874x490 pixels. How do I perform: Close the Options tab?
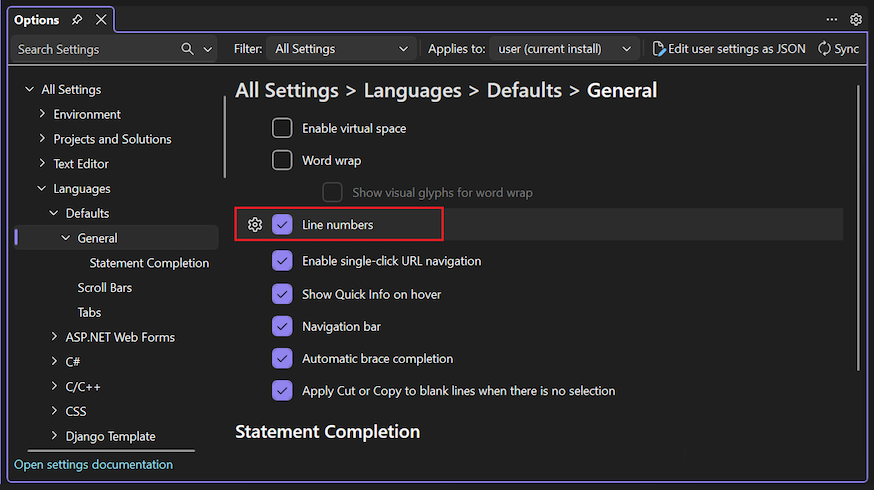101,20
